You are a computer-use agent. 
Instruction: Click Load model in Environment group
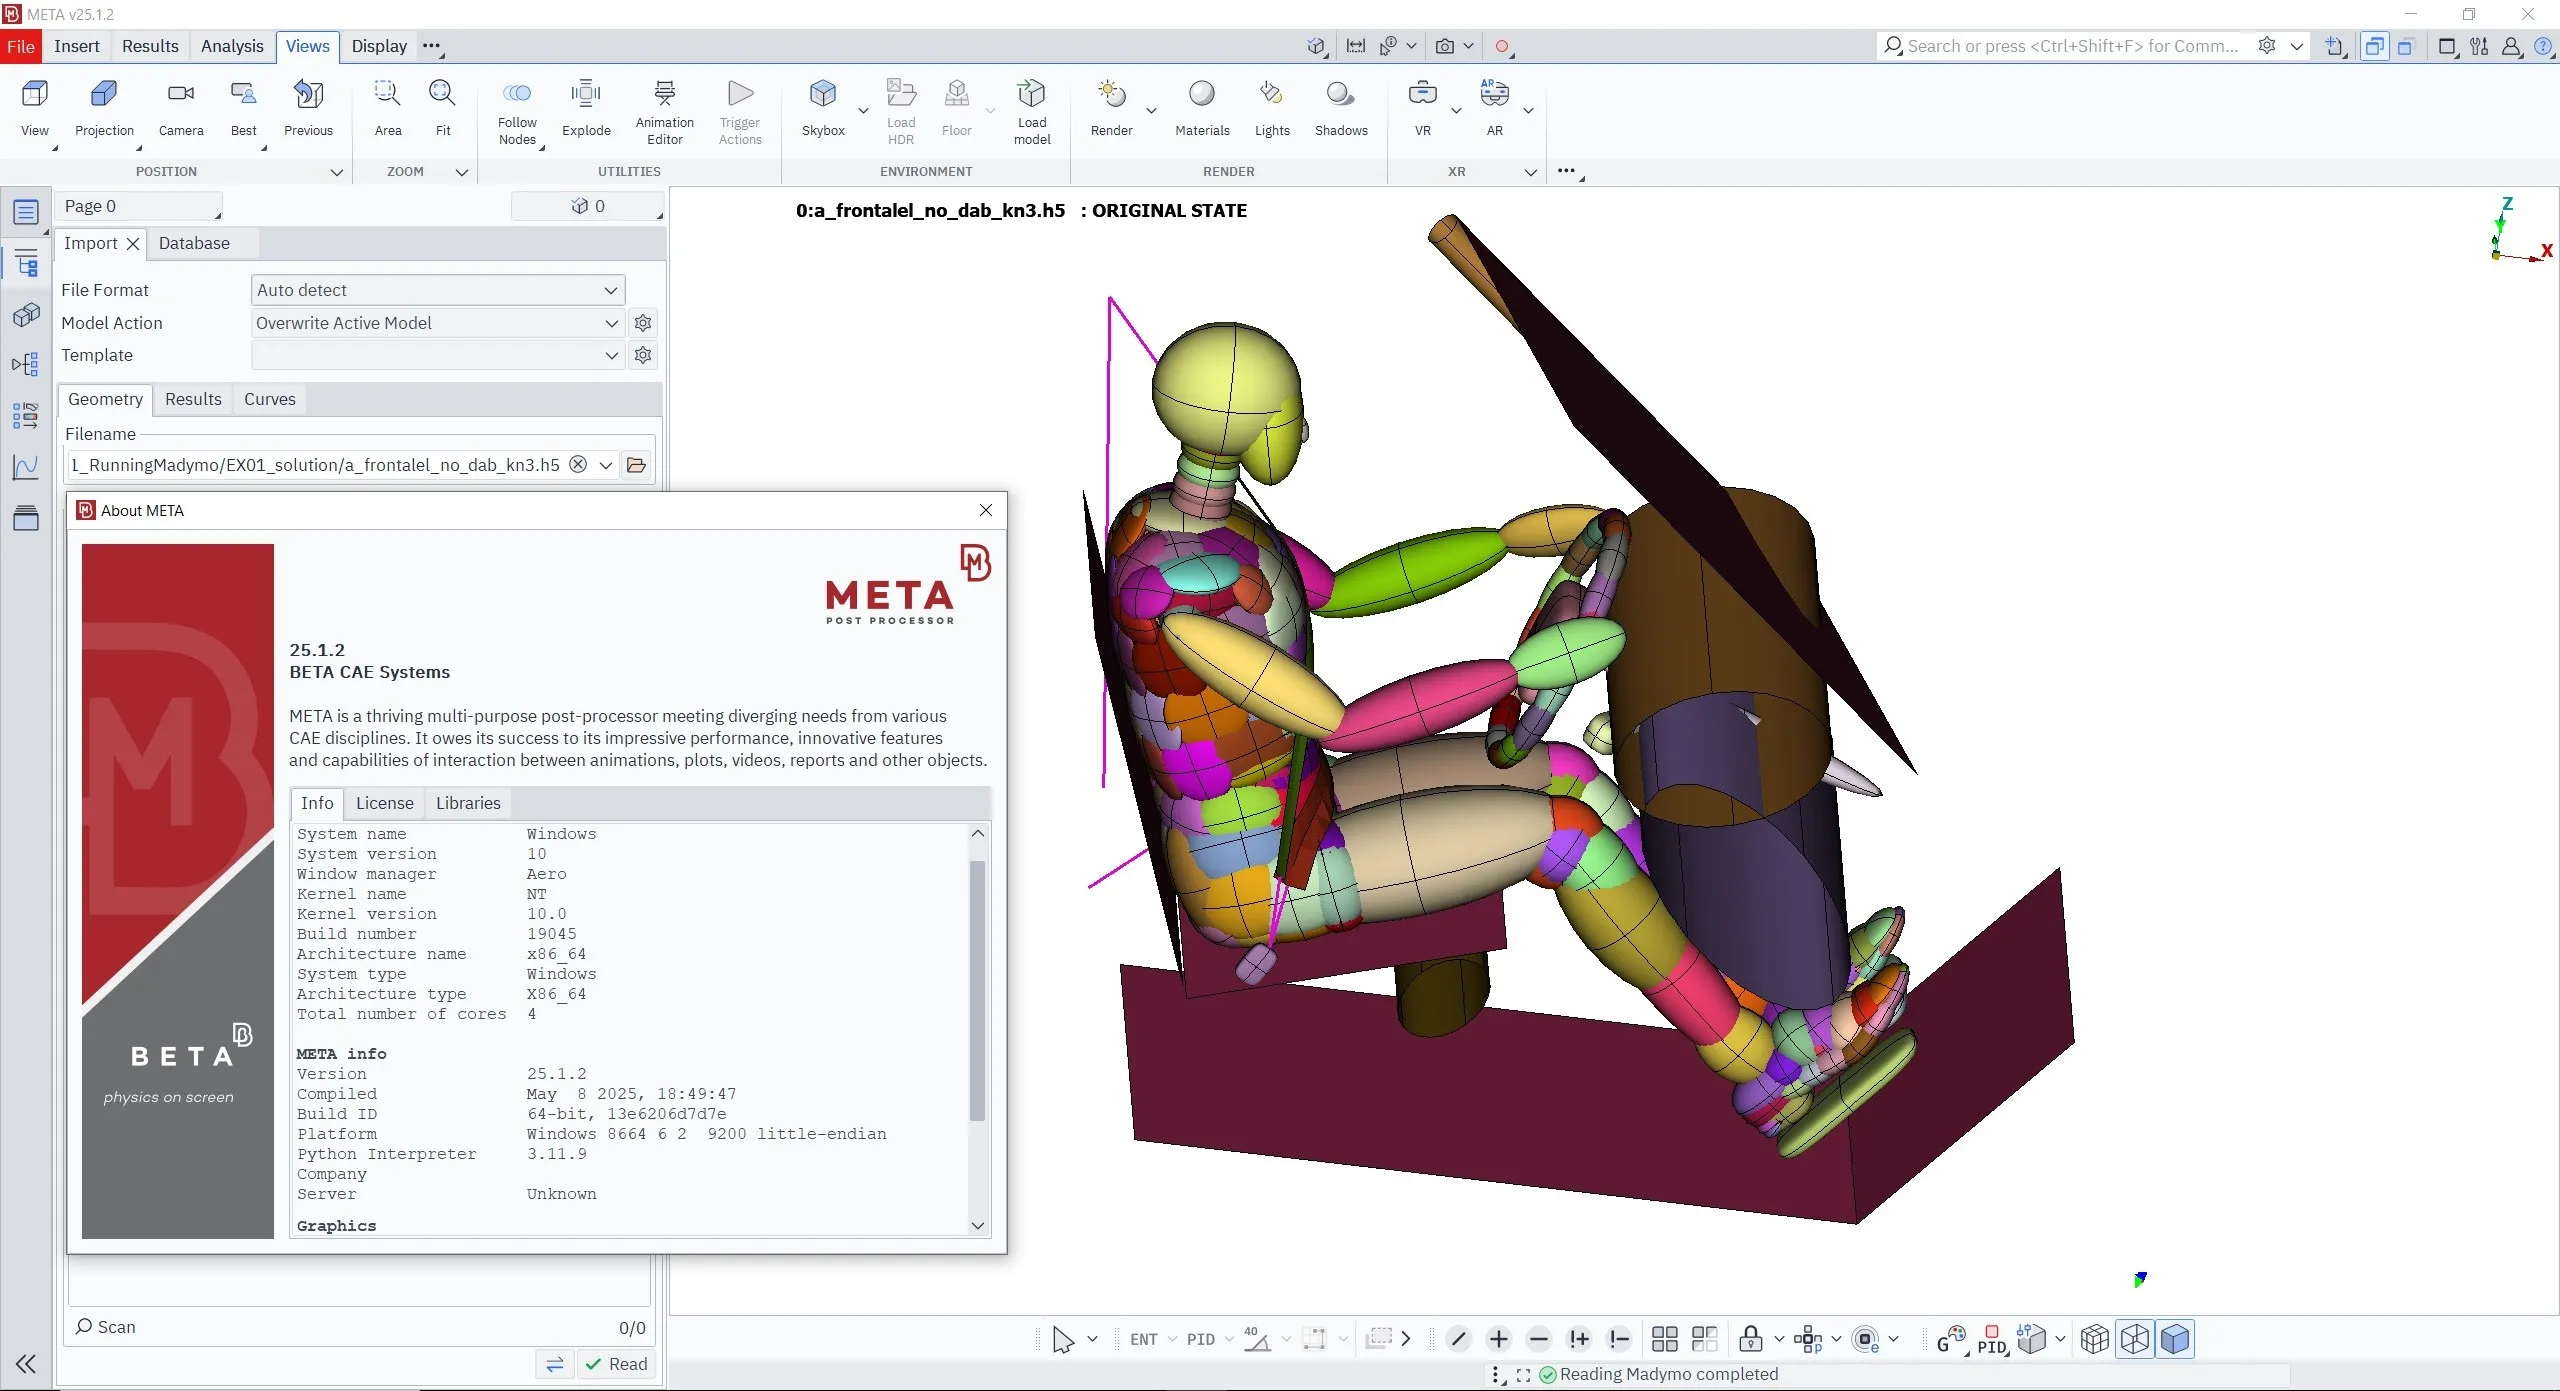tap(1032, 112)
